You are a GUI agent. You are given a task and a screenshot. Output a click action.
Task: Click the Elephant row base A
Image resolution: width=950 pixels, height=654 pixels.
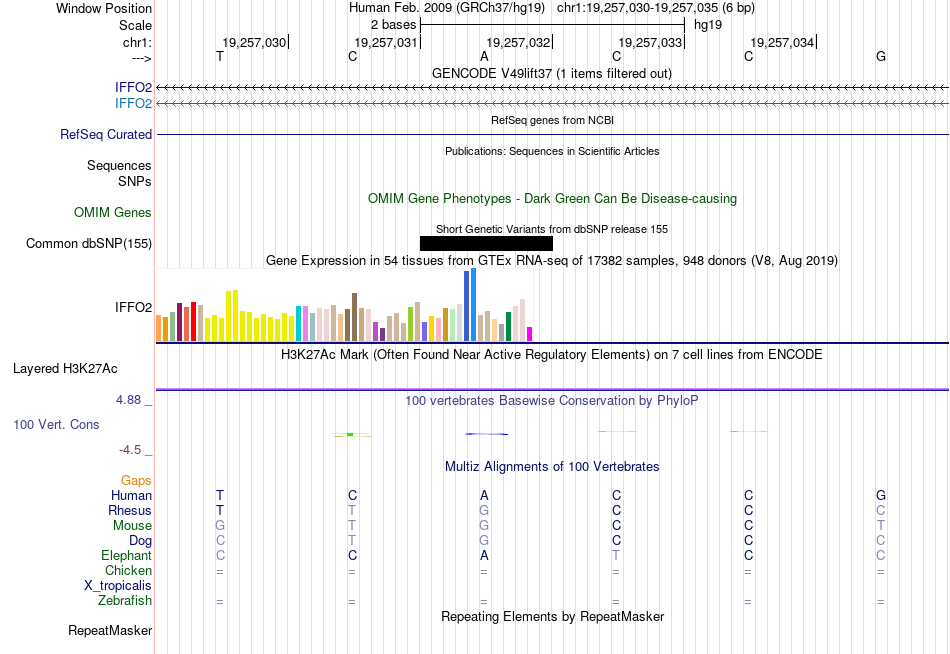click(x=484, y=556)
